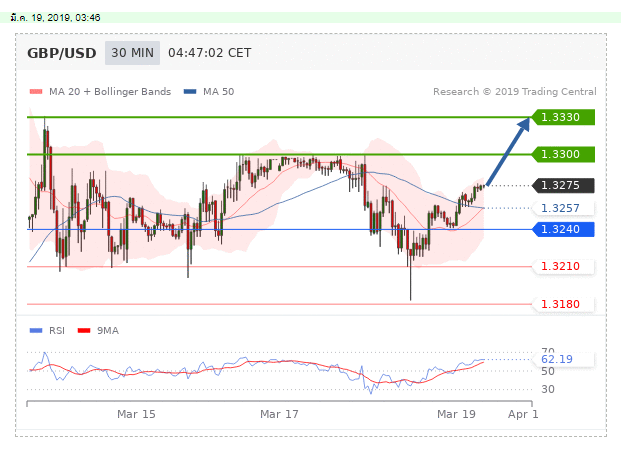Viewport: 621px width, 452px height.
Task: Select the 1.3180 support price label
Action: [x=563, y=304]
